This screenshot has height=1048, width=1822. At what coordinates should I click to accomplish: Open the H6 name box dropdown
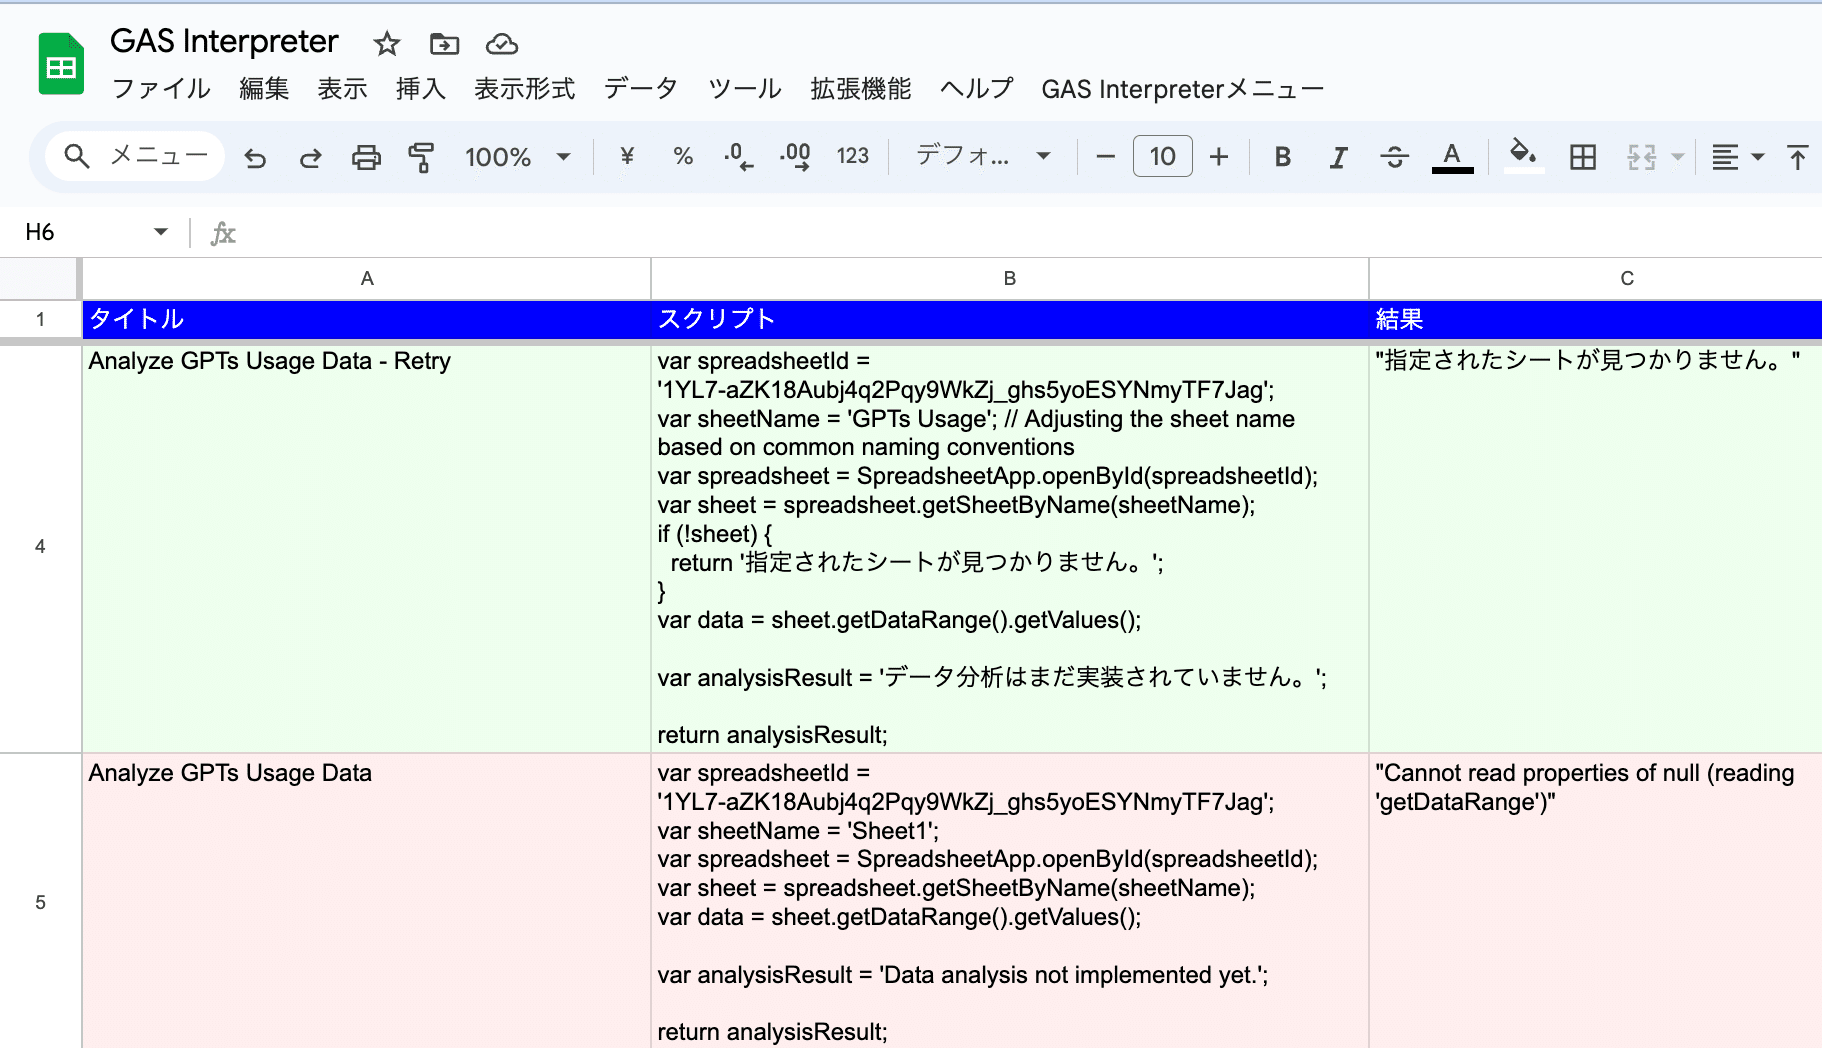click(160, 232)
